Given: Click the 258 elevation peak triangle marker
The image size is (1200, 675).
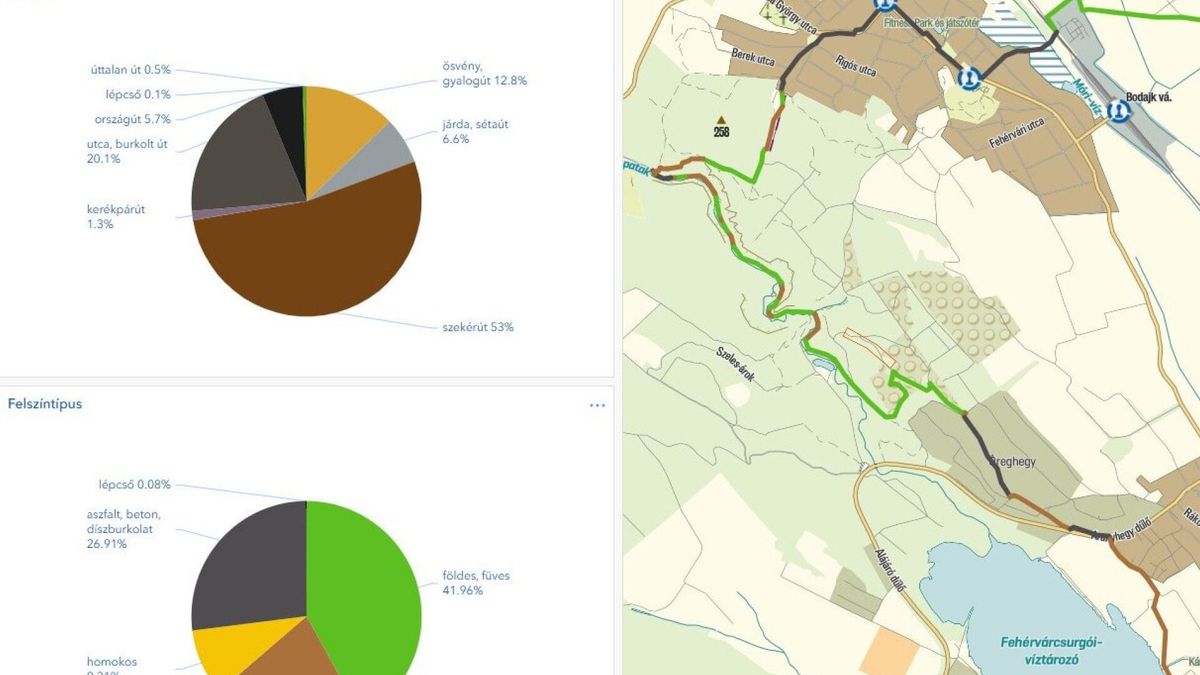Looking at the screenshot, I should [x=720, y=120].
